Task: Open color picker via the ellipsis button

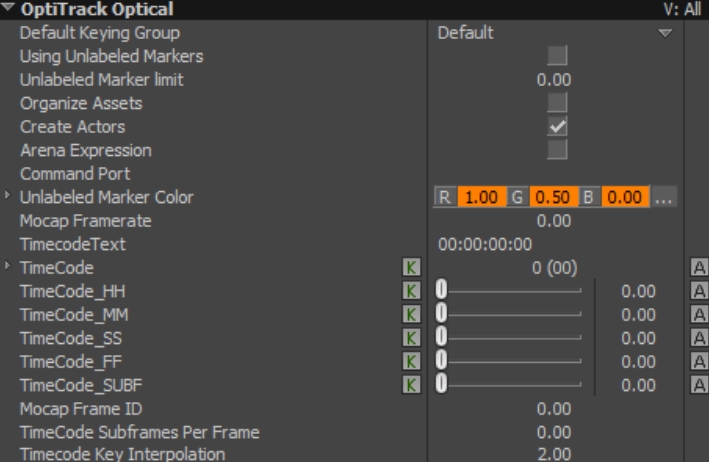Action: point(663,198)
